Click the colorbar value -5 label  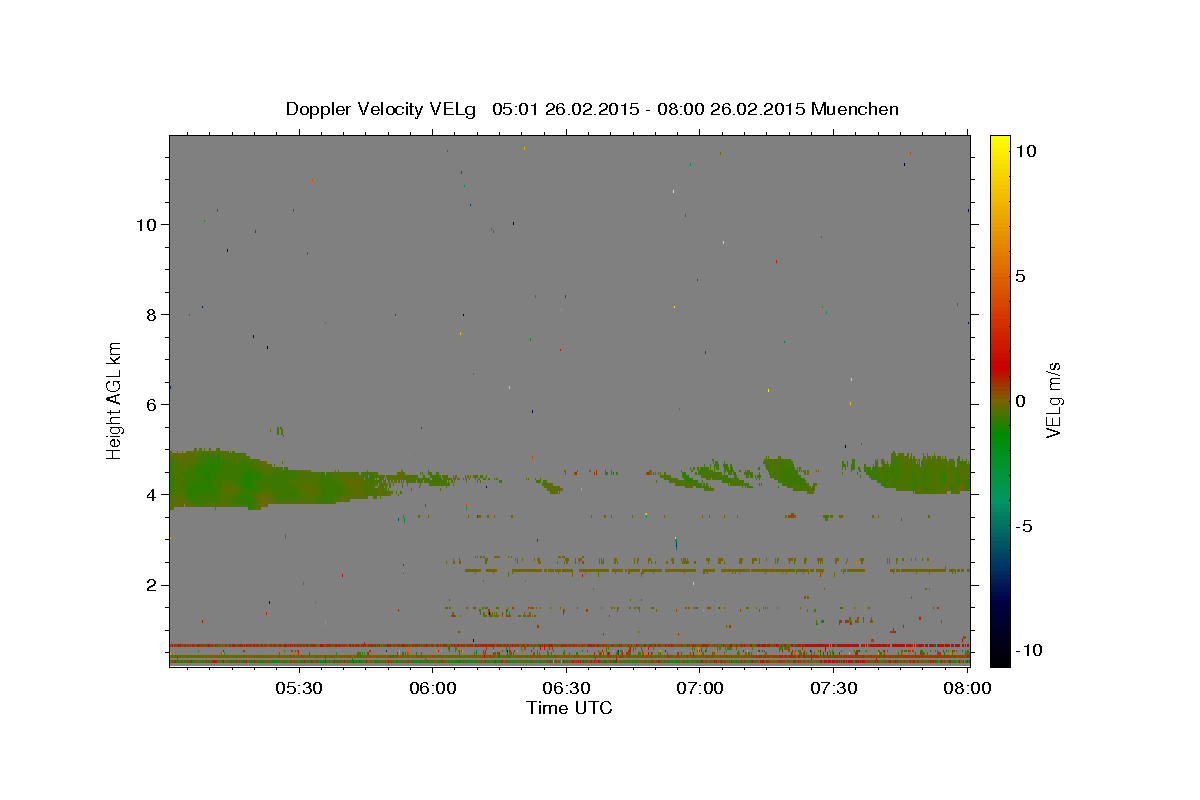pos(1024,526)
